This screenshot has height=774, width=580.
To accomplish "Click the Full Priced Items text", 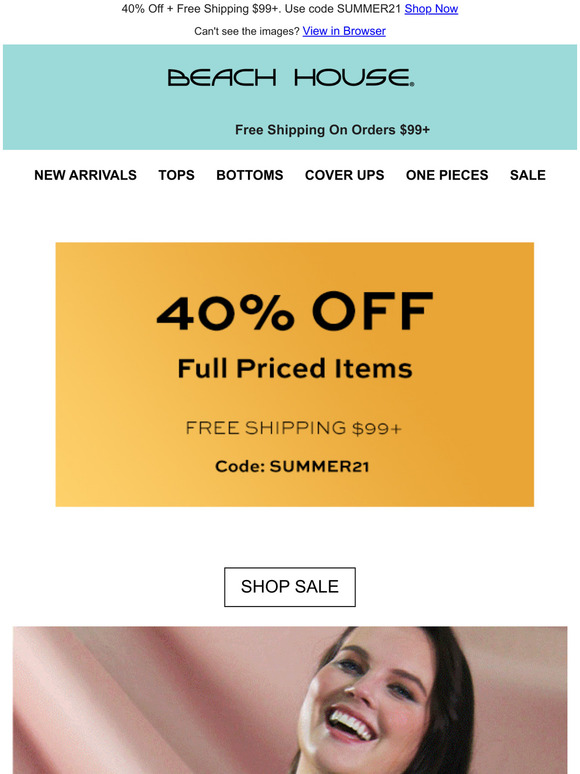I will [295, 369].
